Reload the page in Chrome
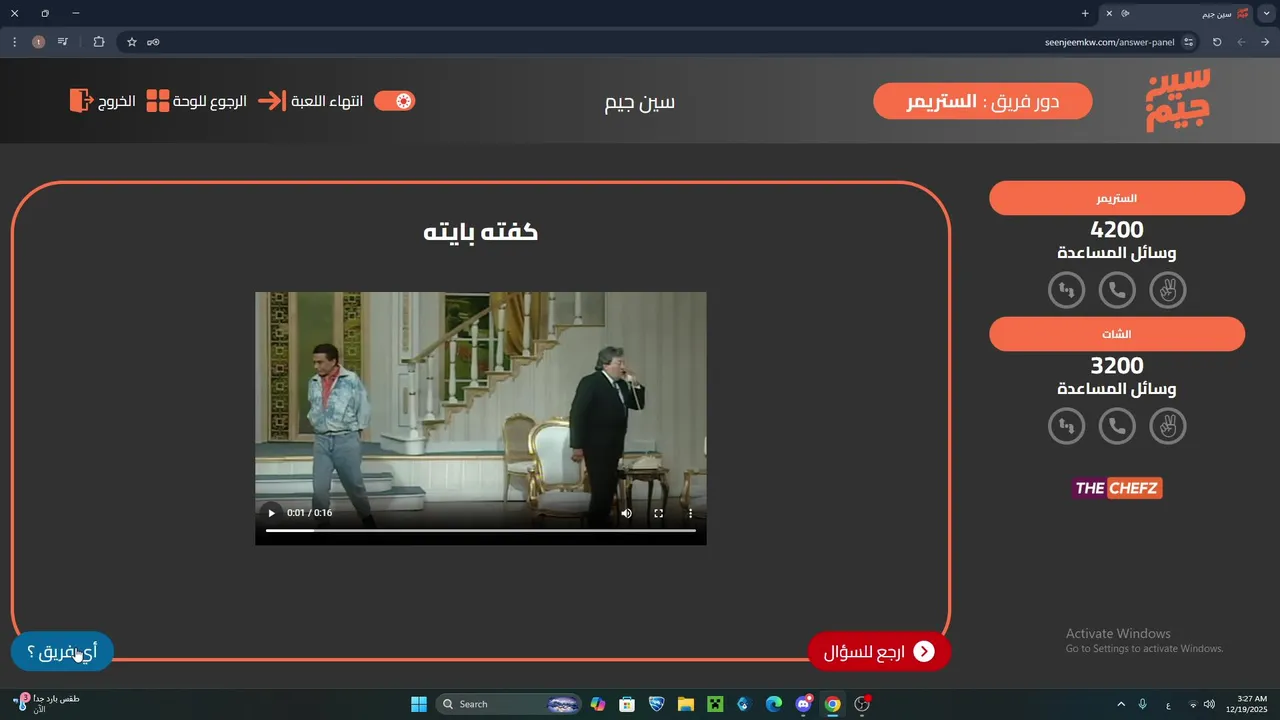The width and height of the screenshot is (1280, 720). click(x=1217, y=42)
